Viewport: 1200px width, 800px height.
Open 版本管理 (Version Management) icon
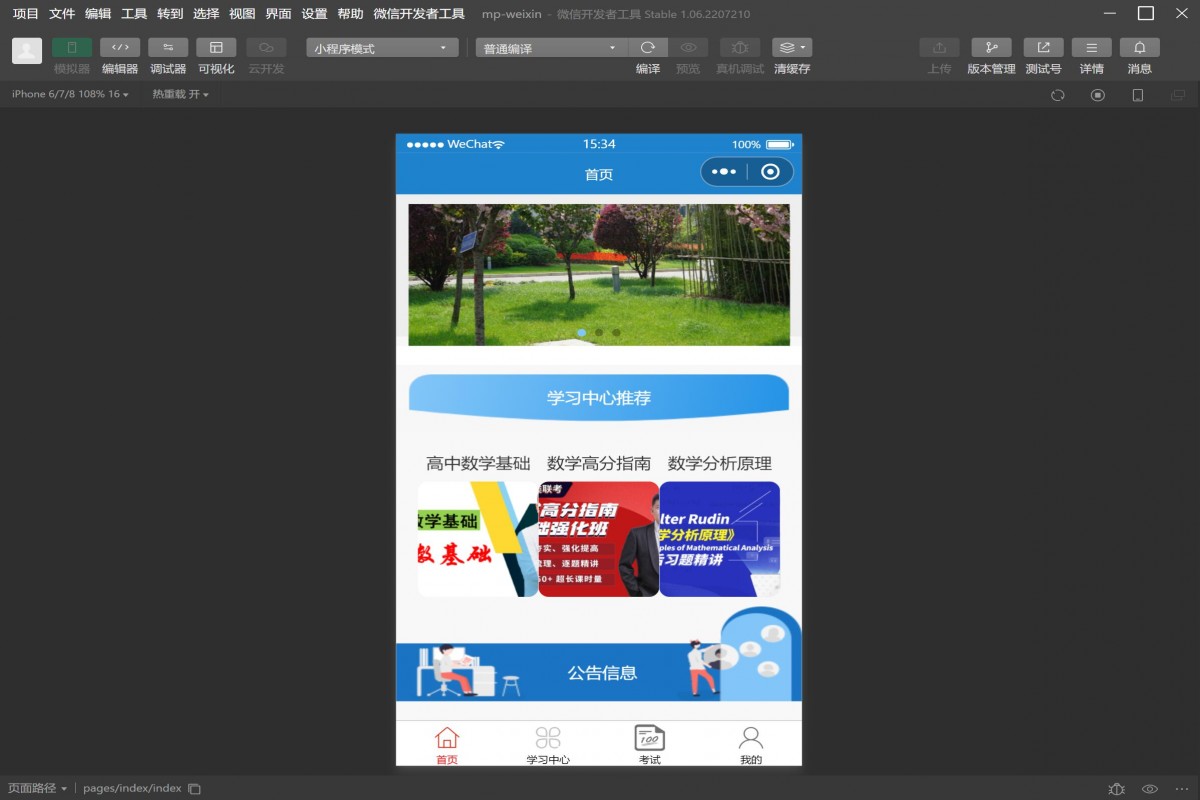click(x=990, y=47)
